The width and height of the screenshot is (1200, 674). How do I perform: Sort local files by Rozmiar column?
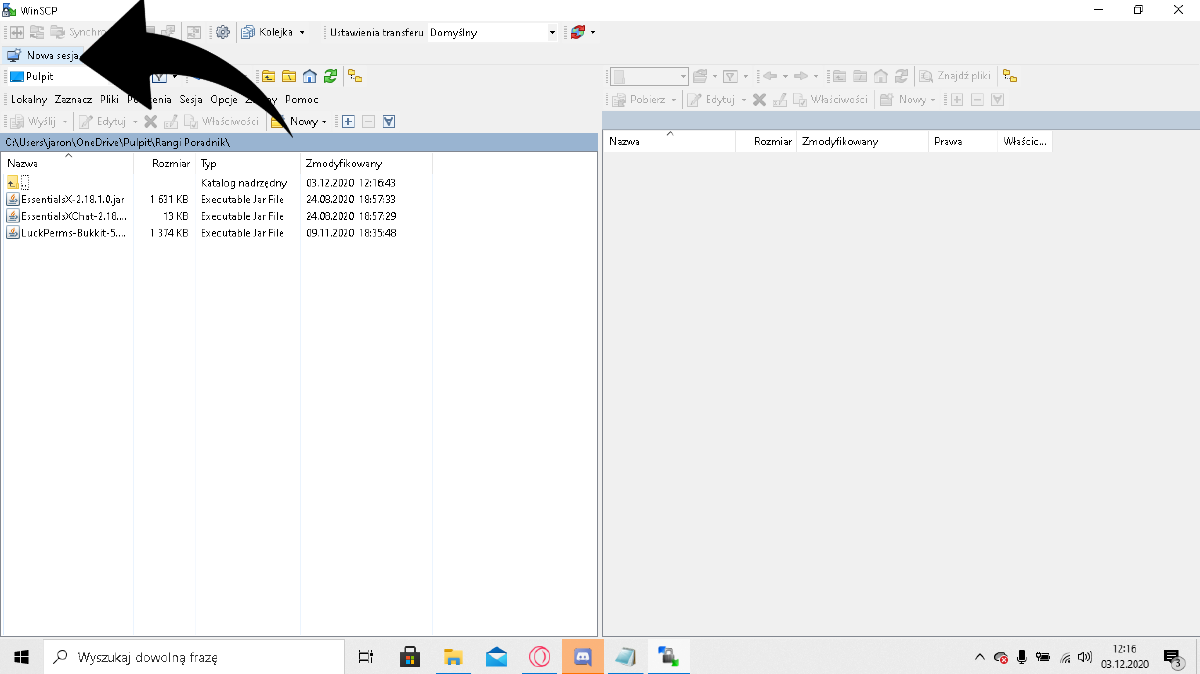pyautogui.click(x=170, y=163)
